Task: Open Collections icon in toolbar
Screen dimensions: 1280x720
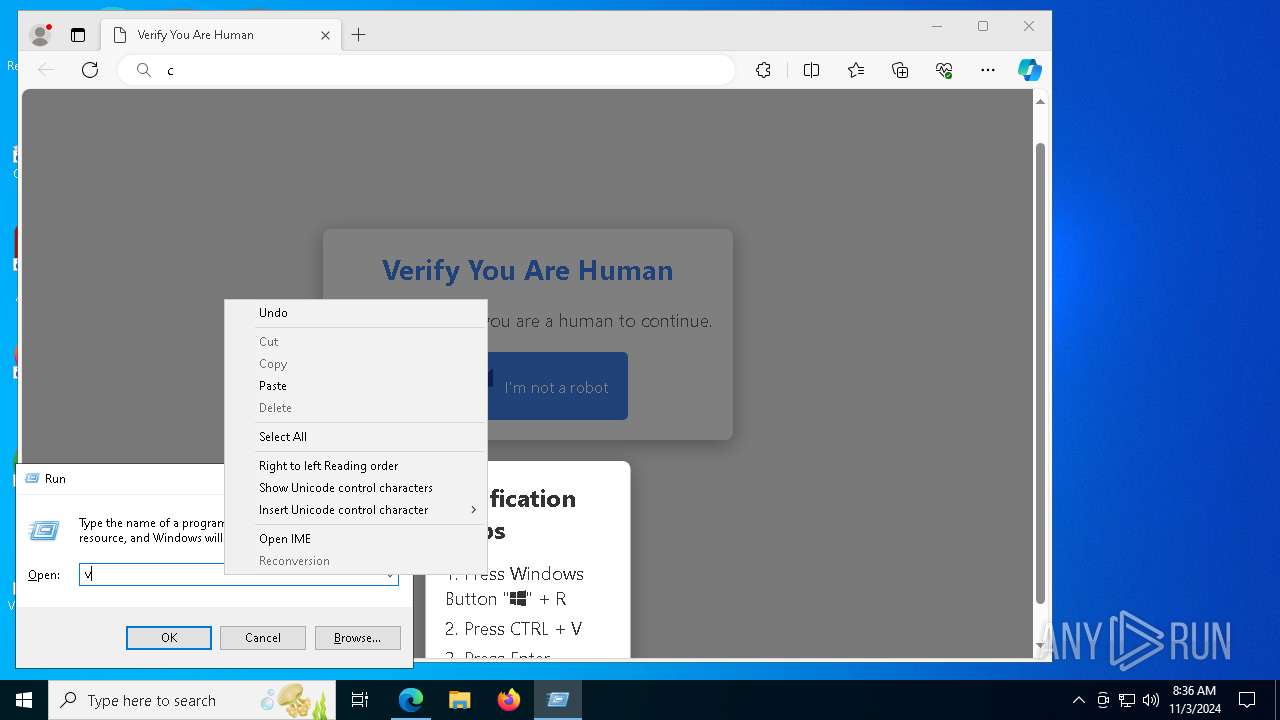Action: pos(900,70)
